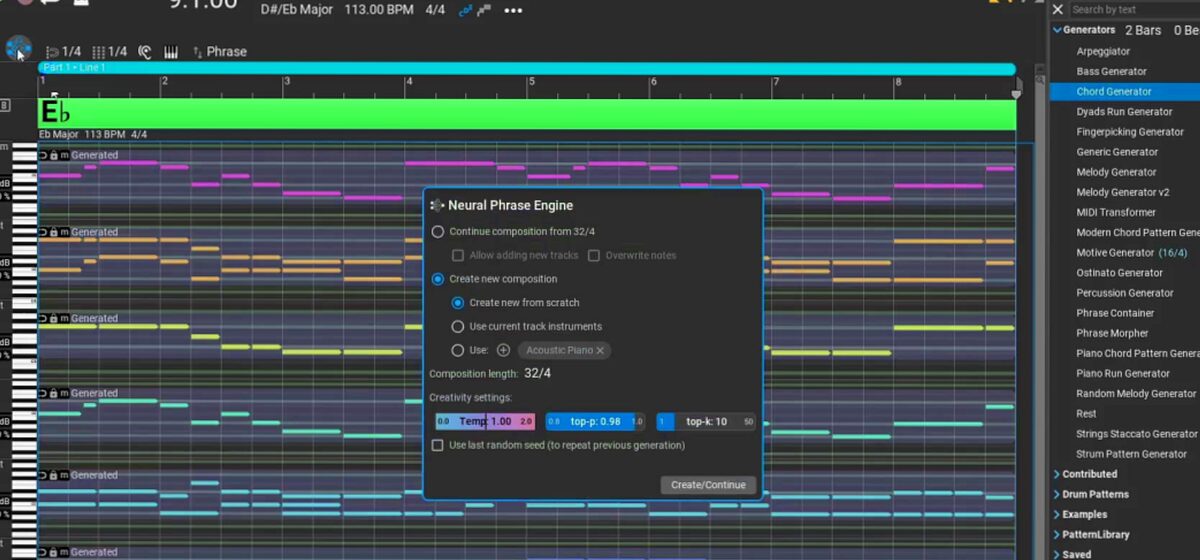Viewport: 1200px width, 560px height.
Task: Expand the Contributed category
Action: [1058, 475]
